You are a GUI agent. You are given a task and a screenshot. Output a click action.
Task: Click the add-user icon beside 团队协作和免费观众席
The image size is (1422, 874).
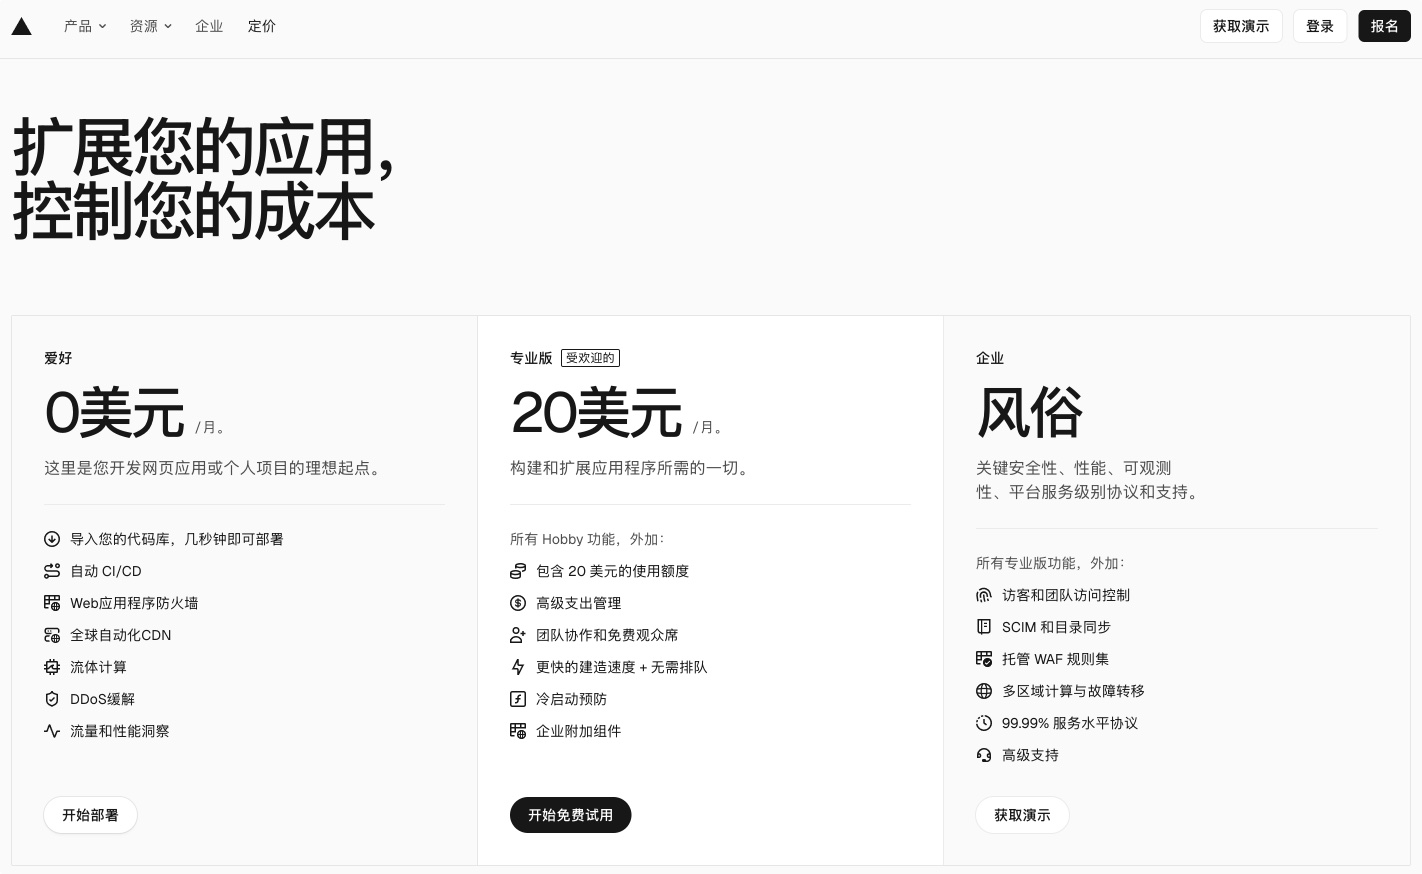tap(518, 635)
